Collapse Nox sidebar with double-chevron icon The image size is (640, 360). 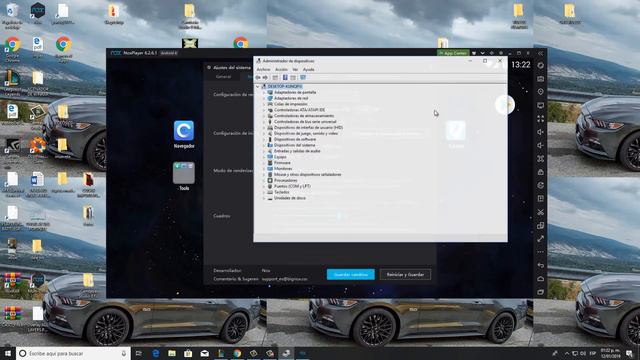(x=540, y=53)
